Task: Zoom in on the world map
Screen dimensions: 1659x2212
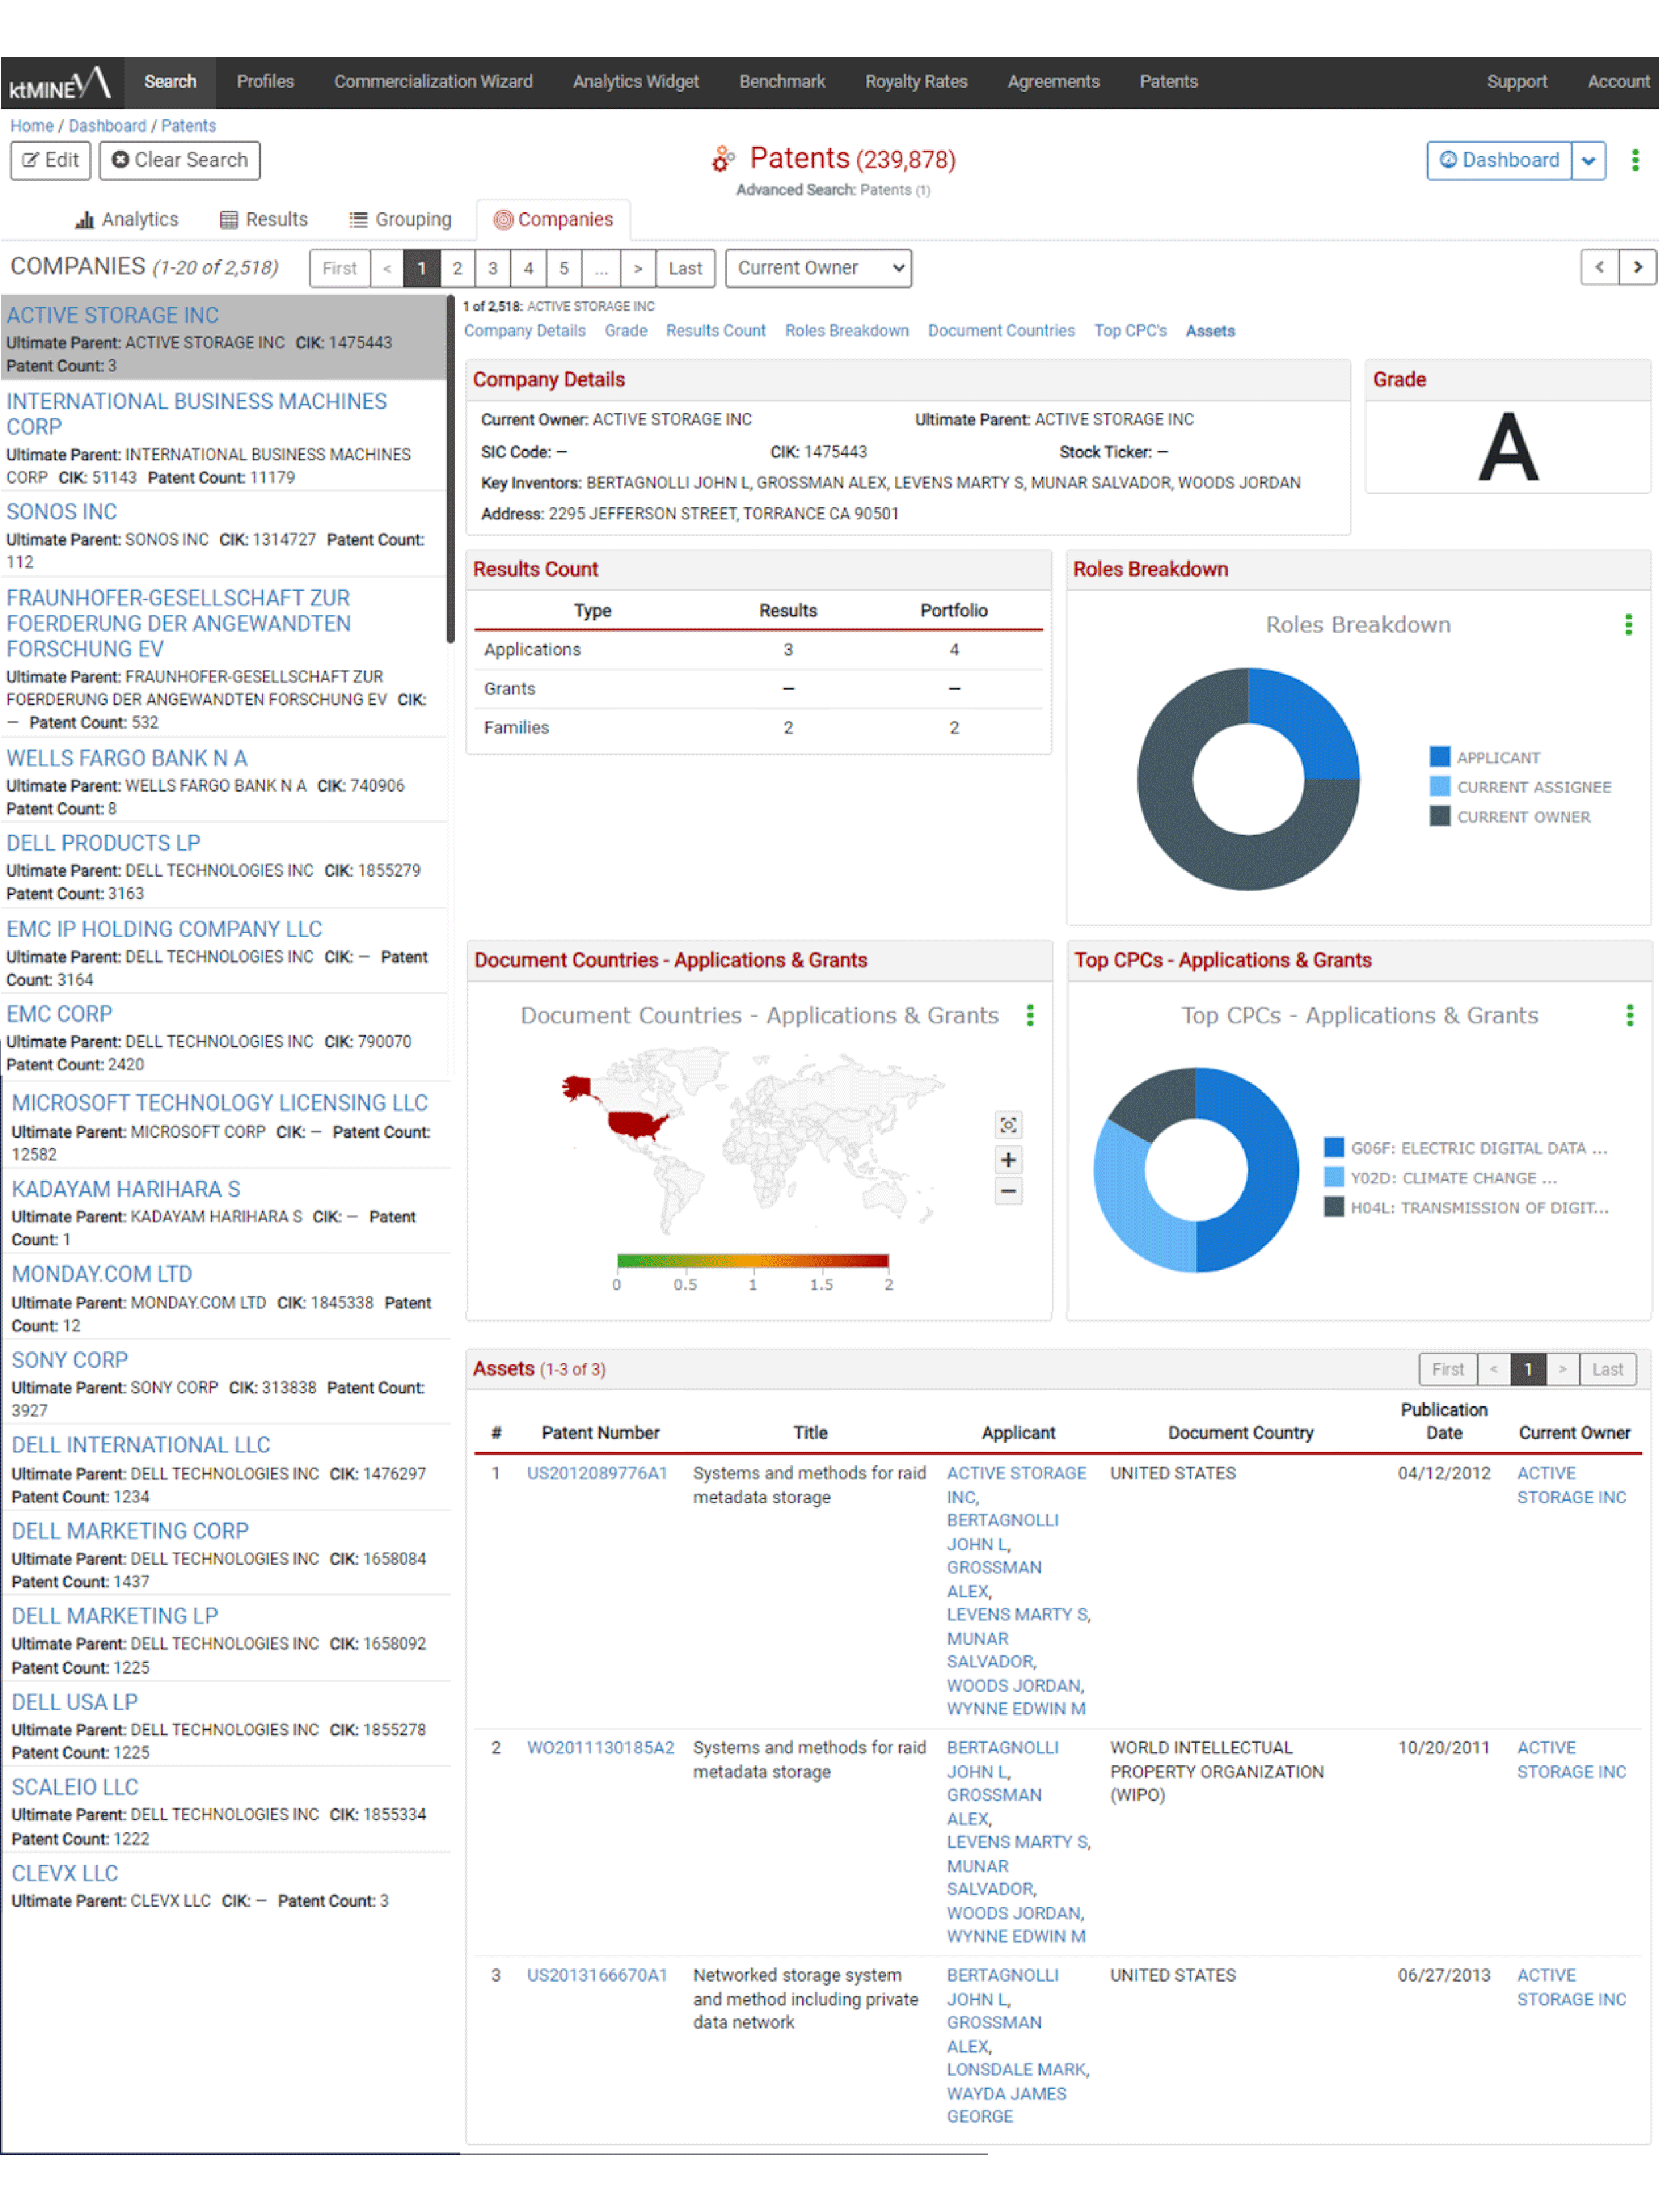Action: (x=1008, y=1160)
